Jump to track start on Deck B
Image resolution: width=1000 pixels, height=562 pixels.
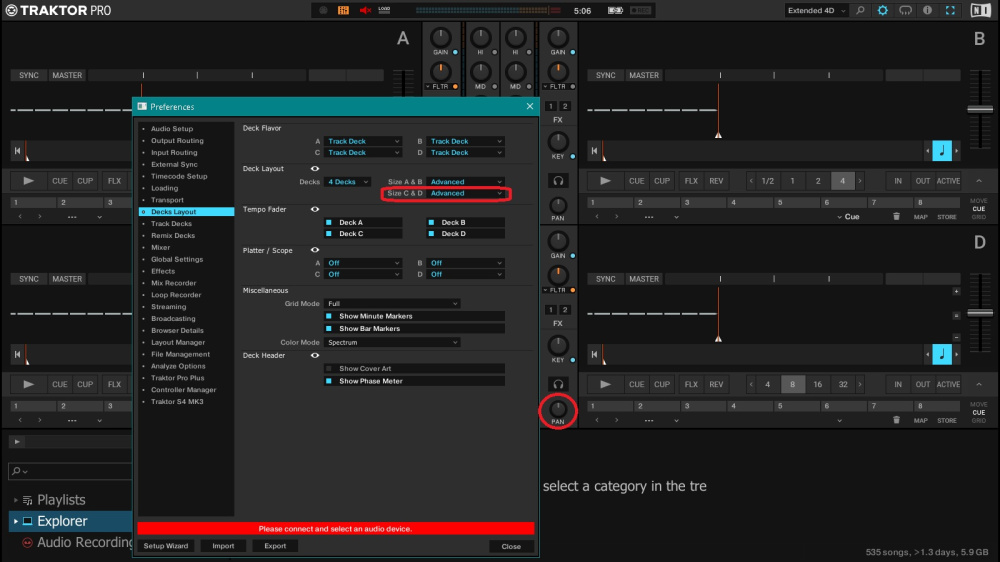click(x=594, y=151)
